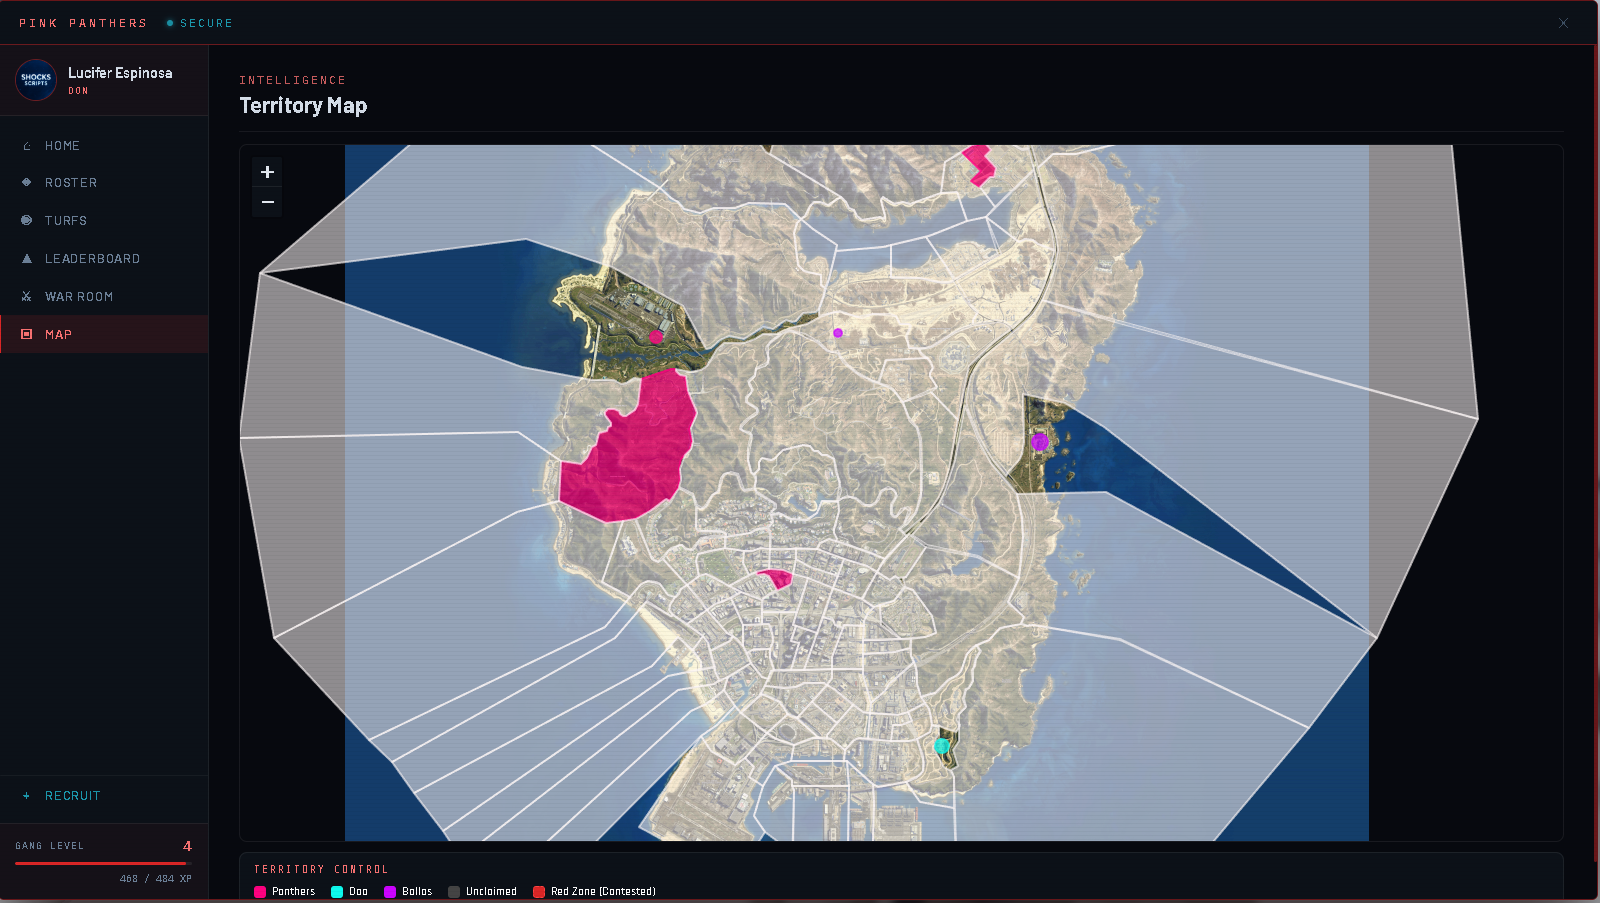Viewport: 1600px width, 903px height.
Task: Click the RECRUIT button
Action: coord(104,796)
